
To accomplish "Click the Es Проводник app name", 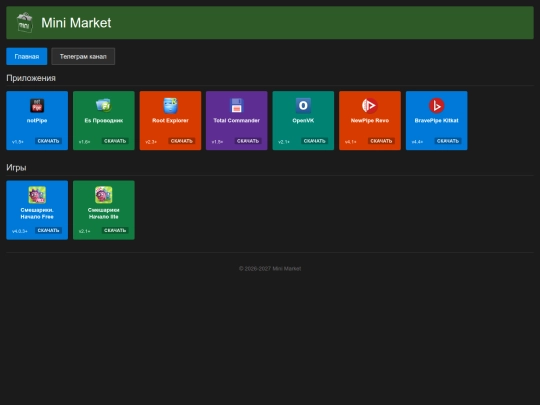I will [104, 121].
